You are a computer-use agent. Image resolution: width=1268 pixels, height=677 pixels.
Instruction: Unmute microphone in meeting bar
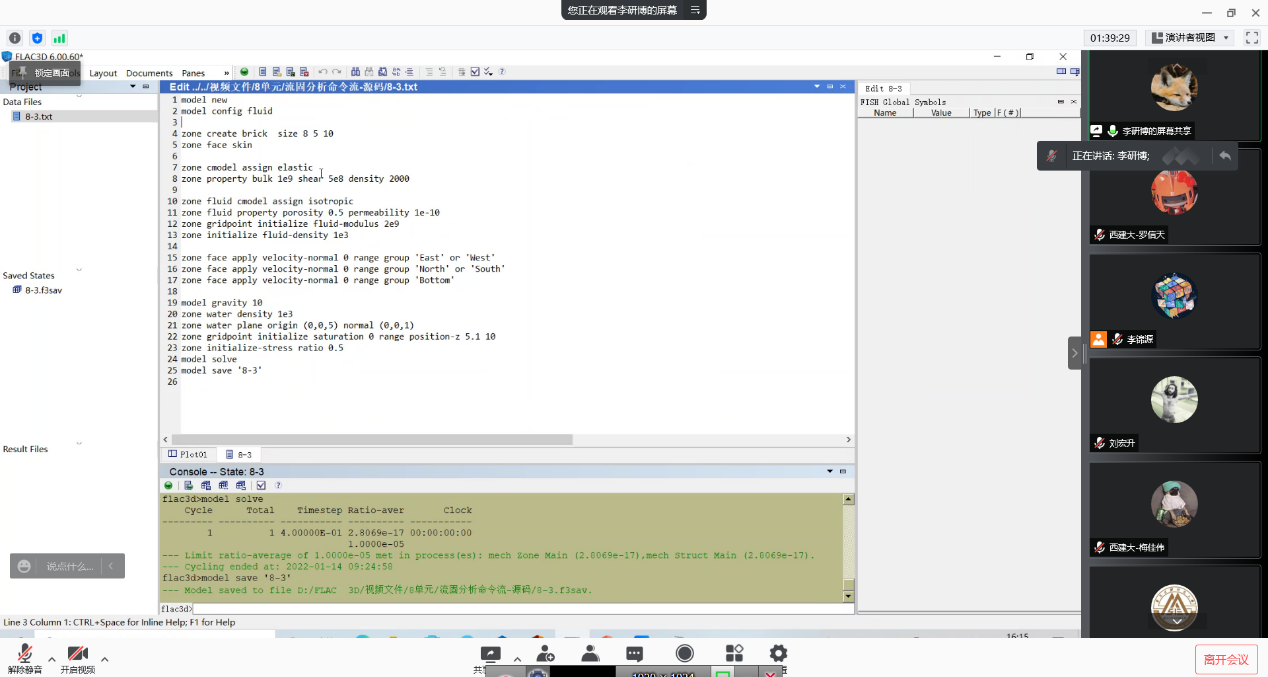coord(24,657)
